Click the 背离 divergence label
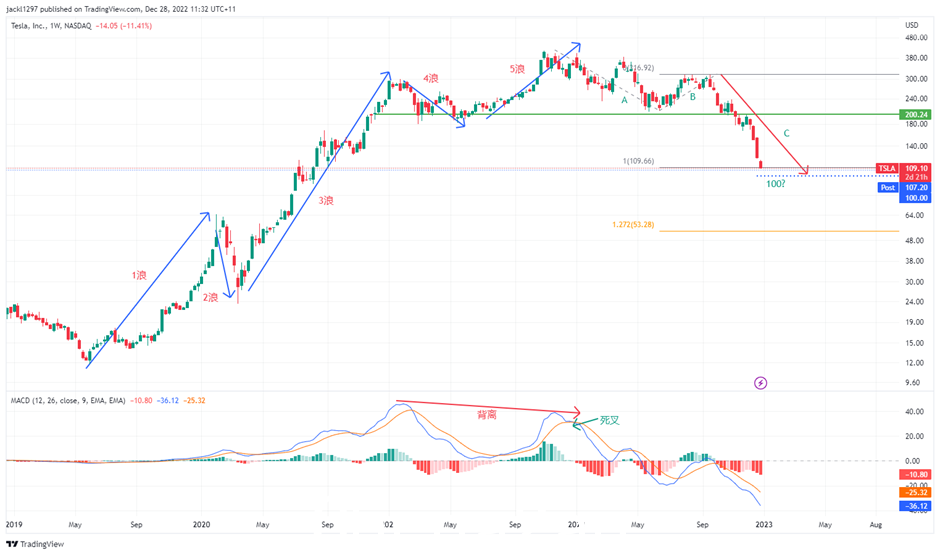 487,415
